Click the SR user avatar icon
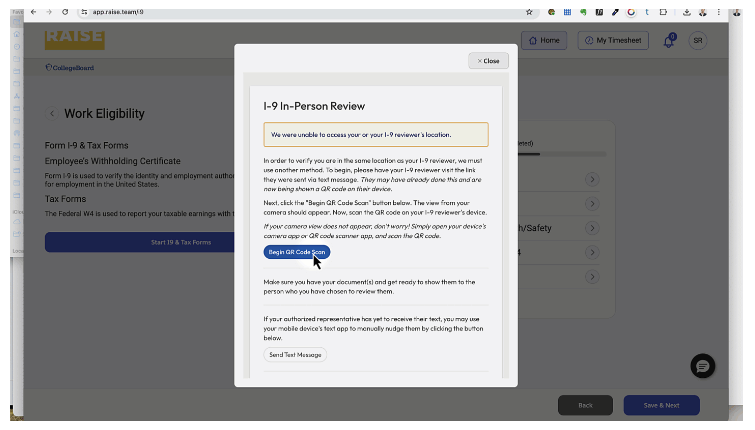Screen dimensions: 755x430 pyautogui.click(x=697, y=41)
